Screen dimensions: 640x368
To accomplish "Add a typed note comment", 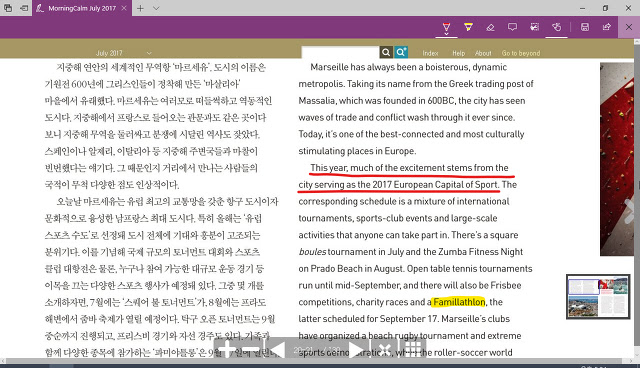I will pos(512,27).
